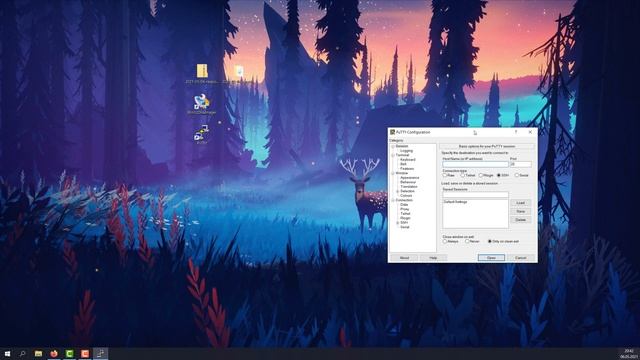Click the green app icon in taskbar
The width and height of the screenshot is (640, 360).
click(69, 353)
